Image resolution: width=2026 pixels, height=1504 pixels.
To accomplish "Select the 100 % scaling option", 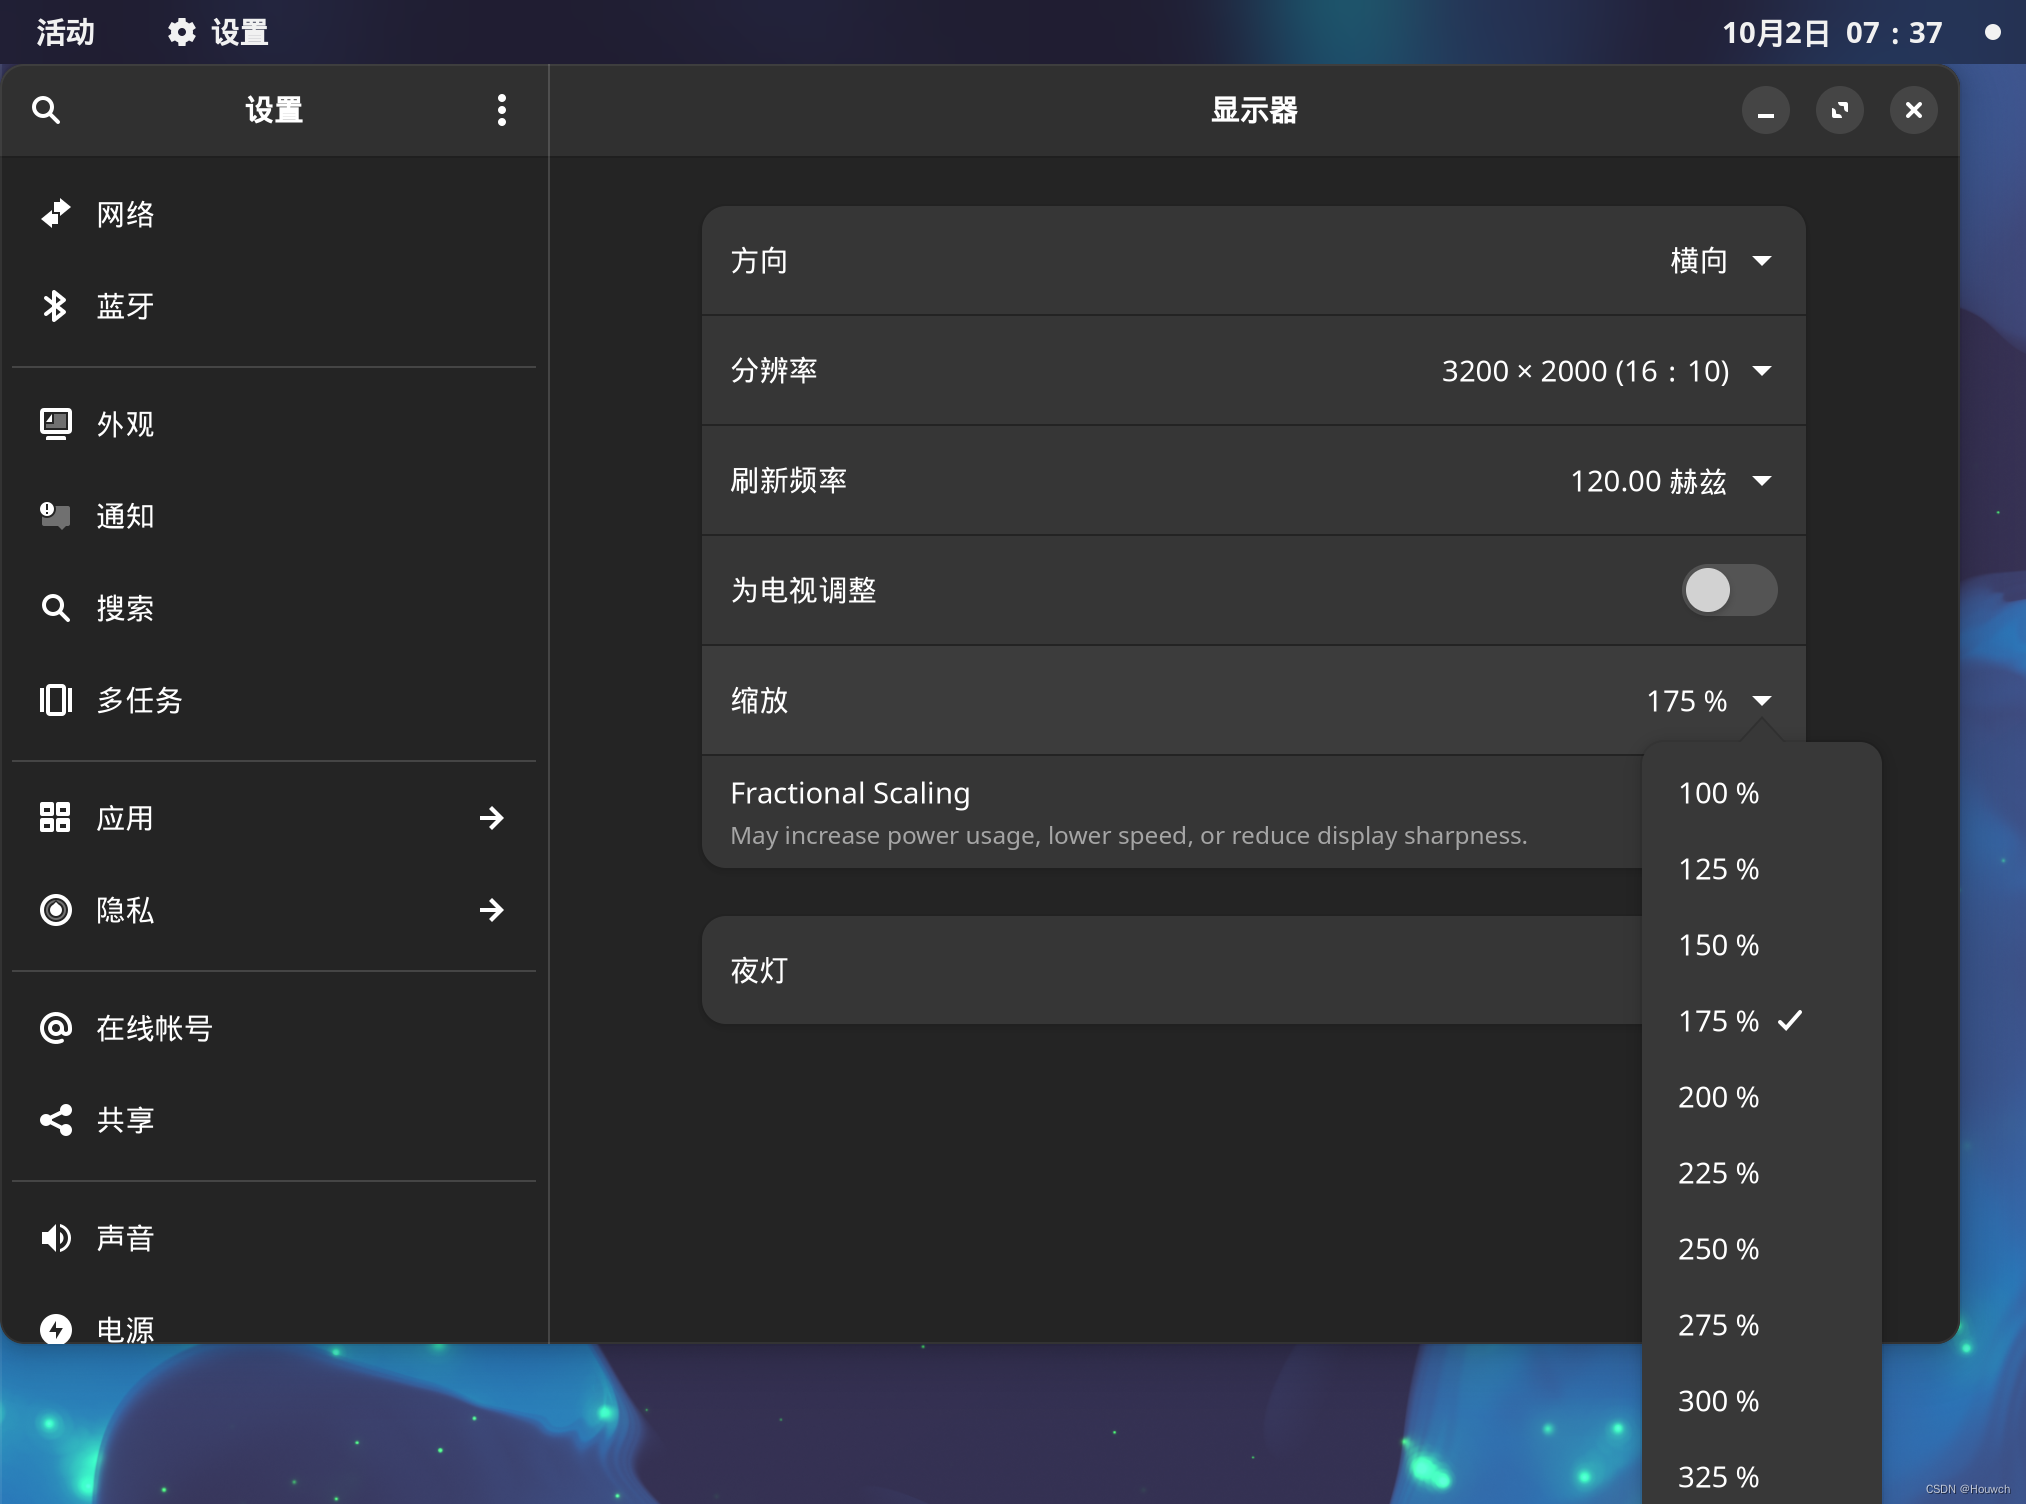I will click(1717, 793).
